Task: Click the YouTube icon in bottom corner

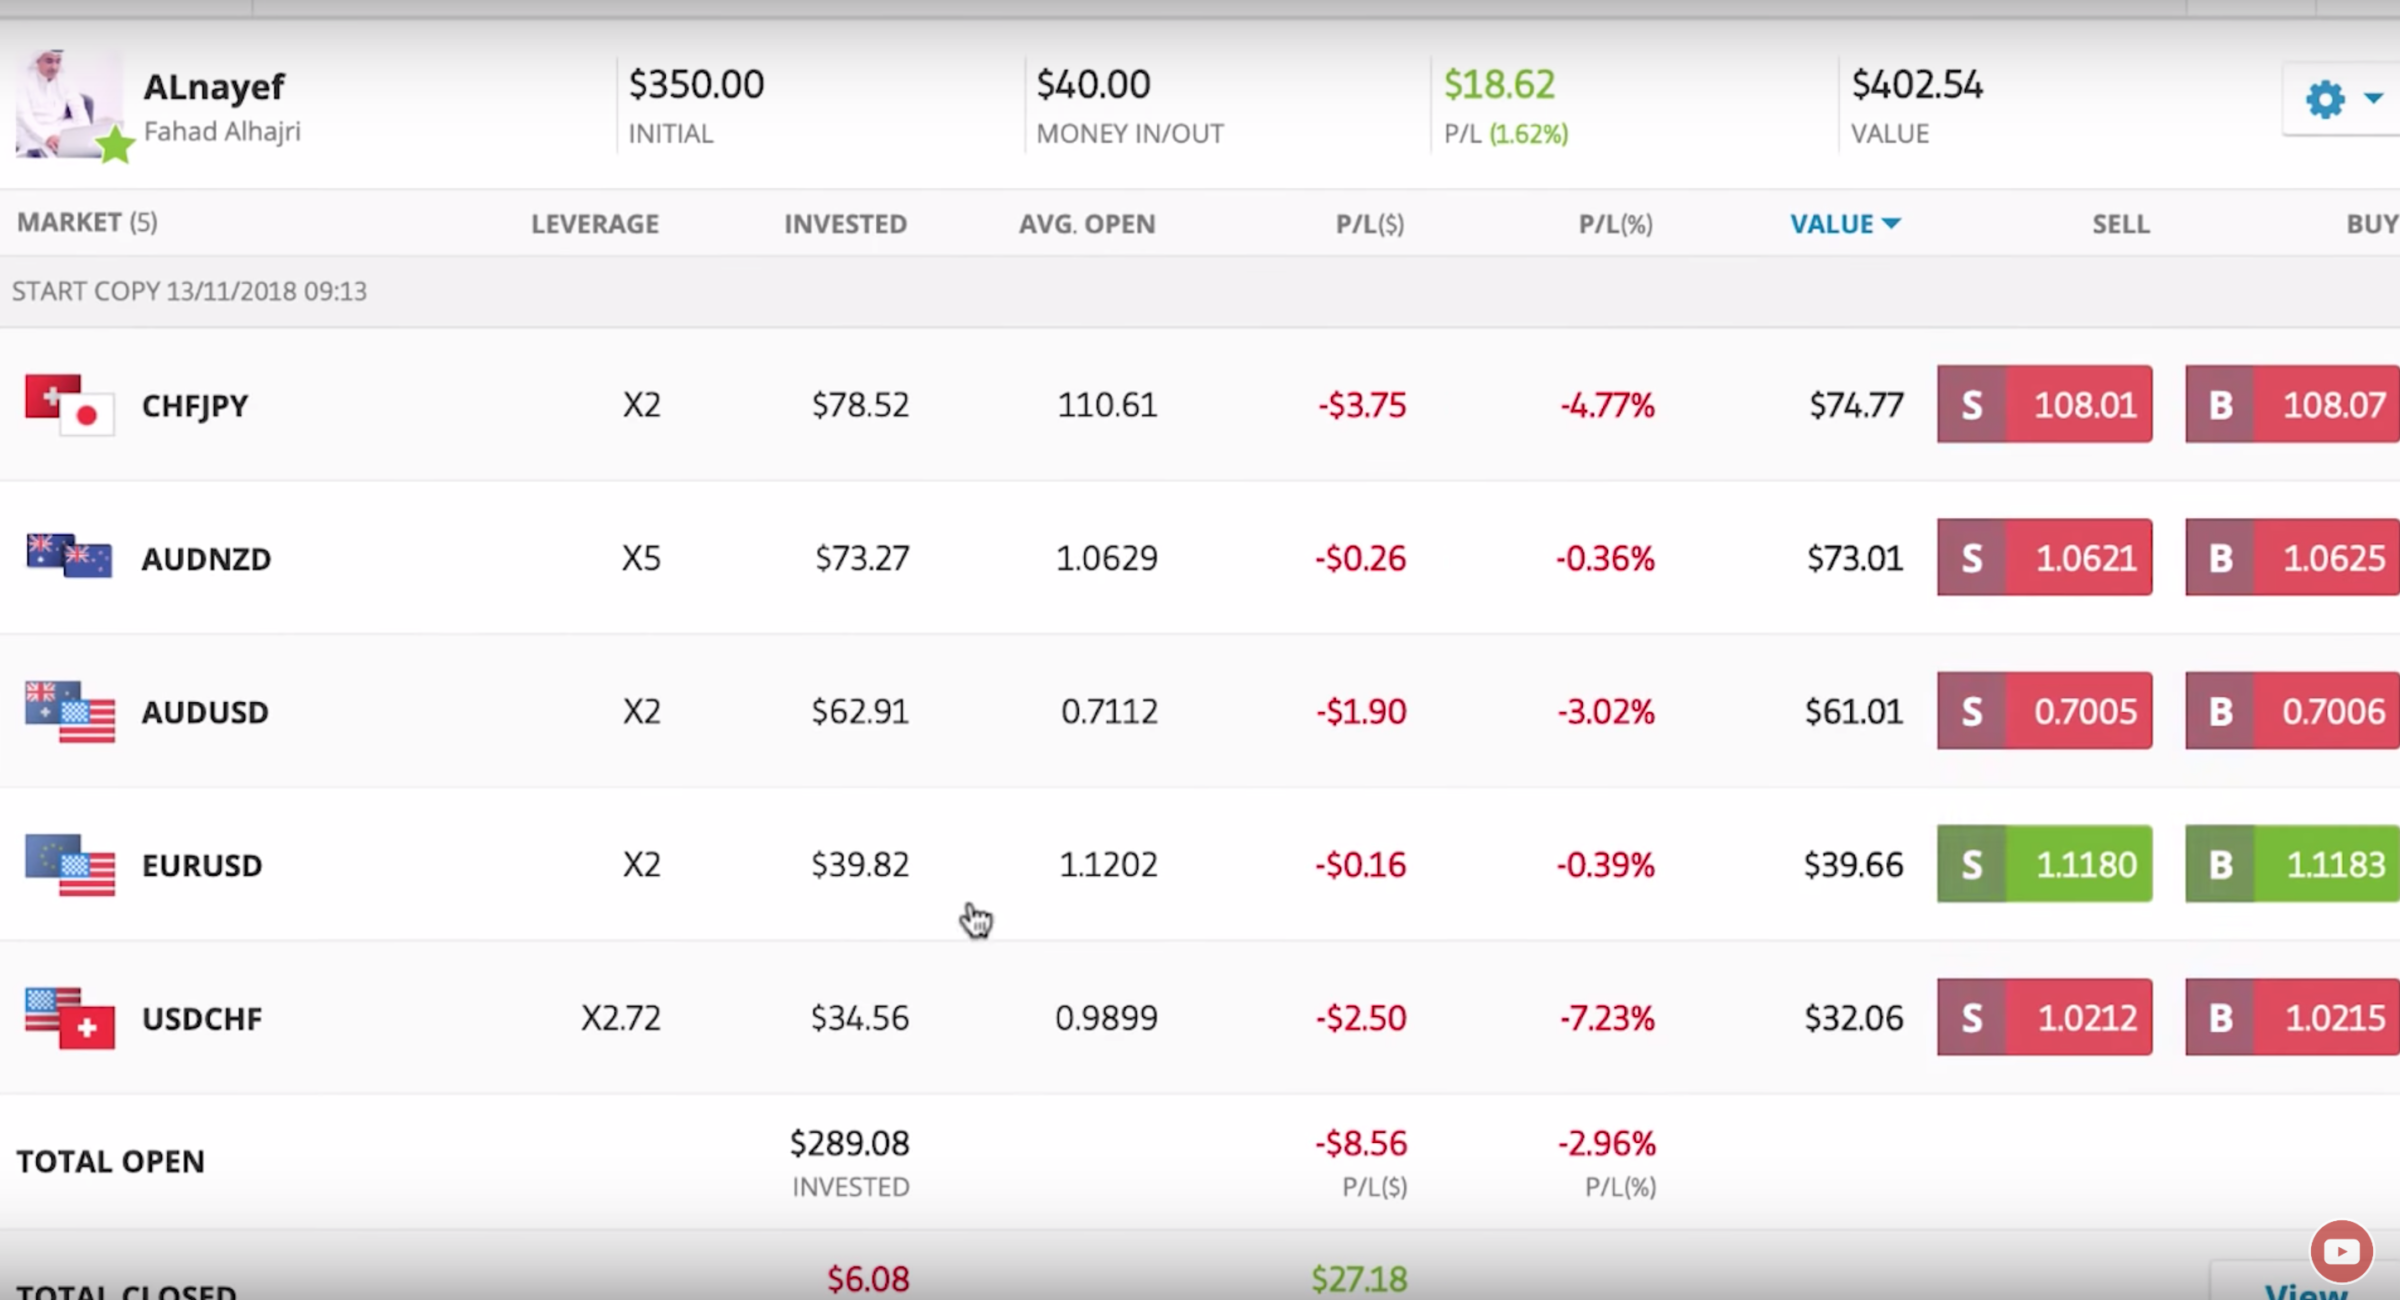Action: [2341, 1250]
